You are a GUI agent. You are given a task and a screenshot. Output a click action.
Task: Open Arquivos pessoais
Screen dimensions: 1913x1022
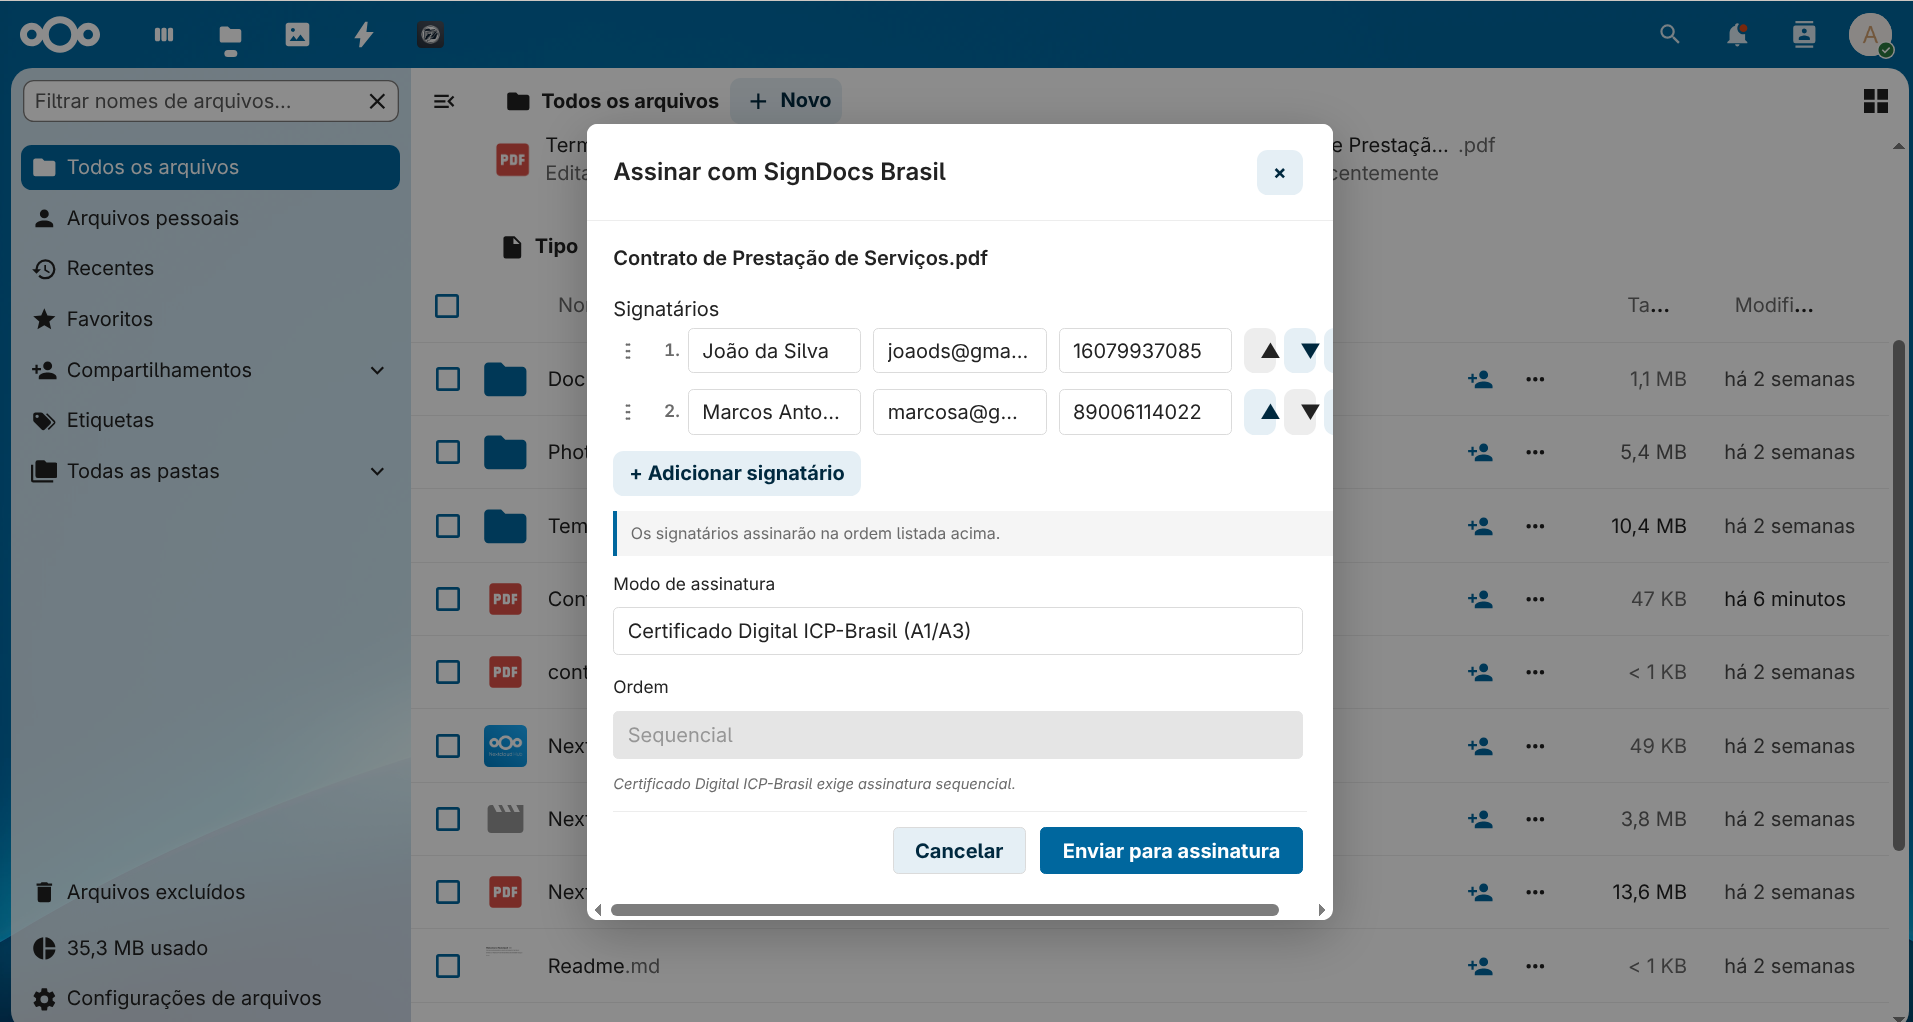210,218
